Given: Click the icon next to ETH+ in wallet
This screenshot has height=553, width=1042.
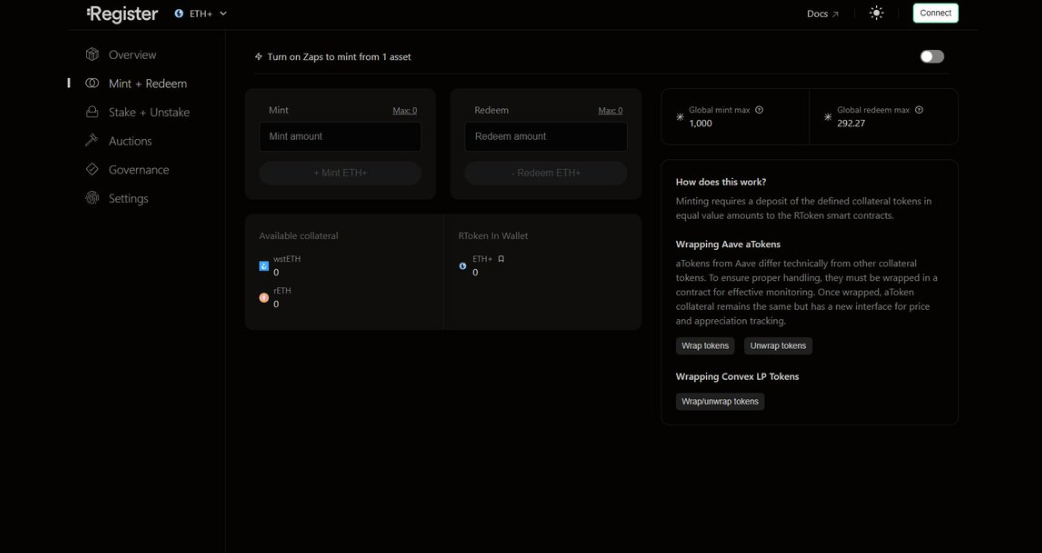Looking at the screenshot, I should [501, 259].
